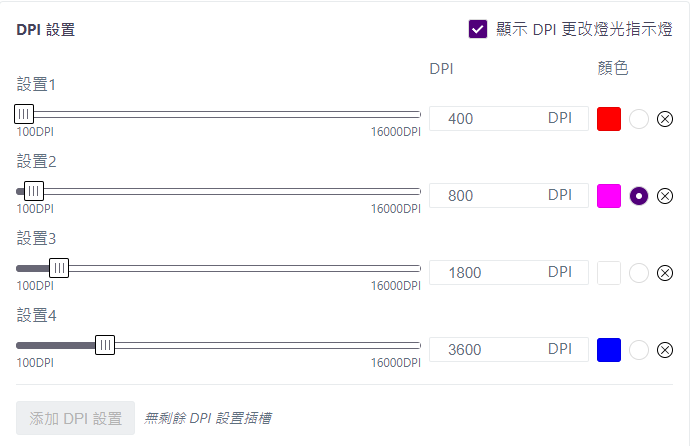The height and width of the screenshot is (446, 691).
Task: Delete 設置3 using its circled X icon
Action: 665,273
